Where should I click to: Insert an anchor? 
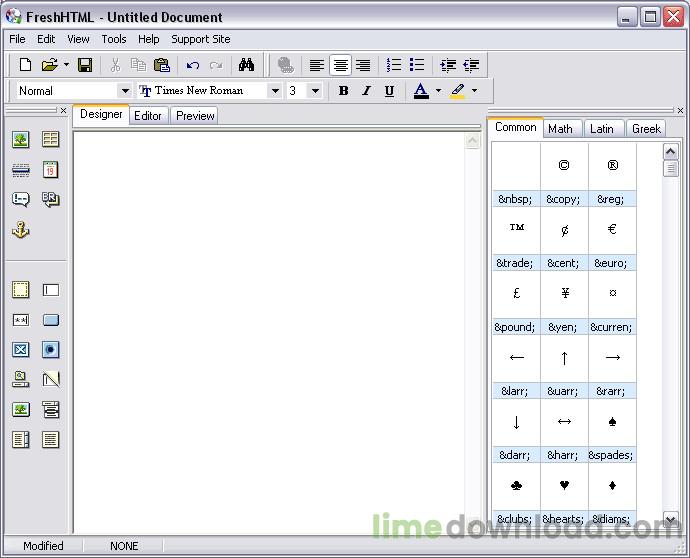point(21,230)
